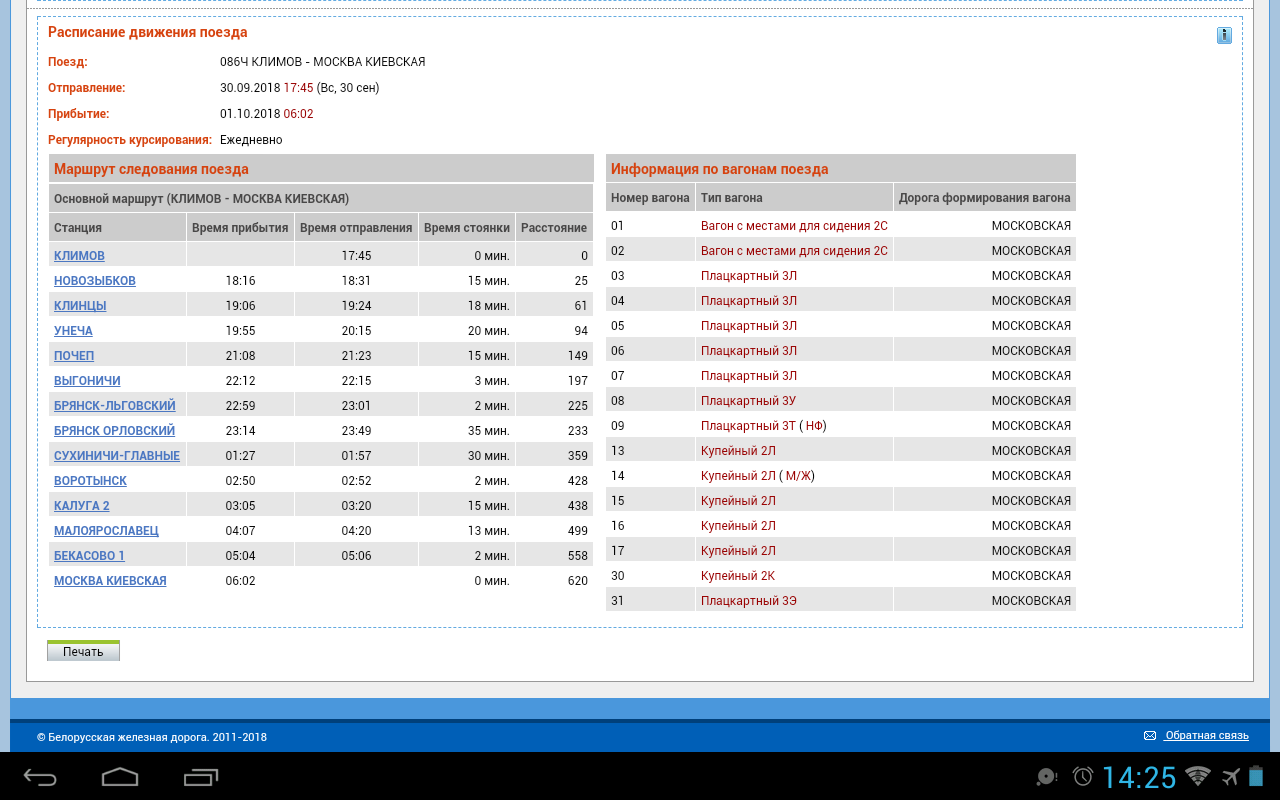Open the Обратная связь feedback link
1280x800 pixels.
[1206, 736]
